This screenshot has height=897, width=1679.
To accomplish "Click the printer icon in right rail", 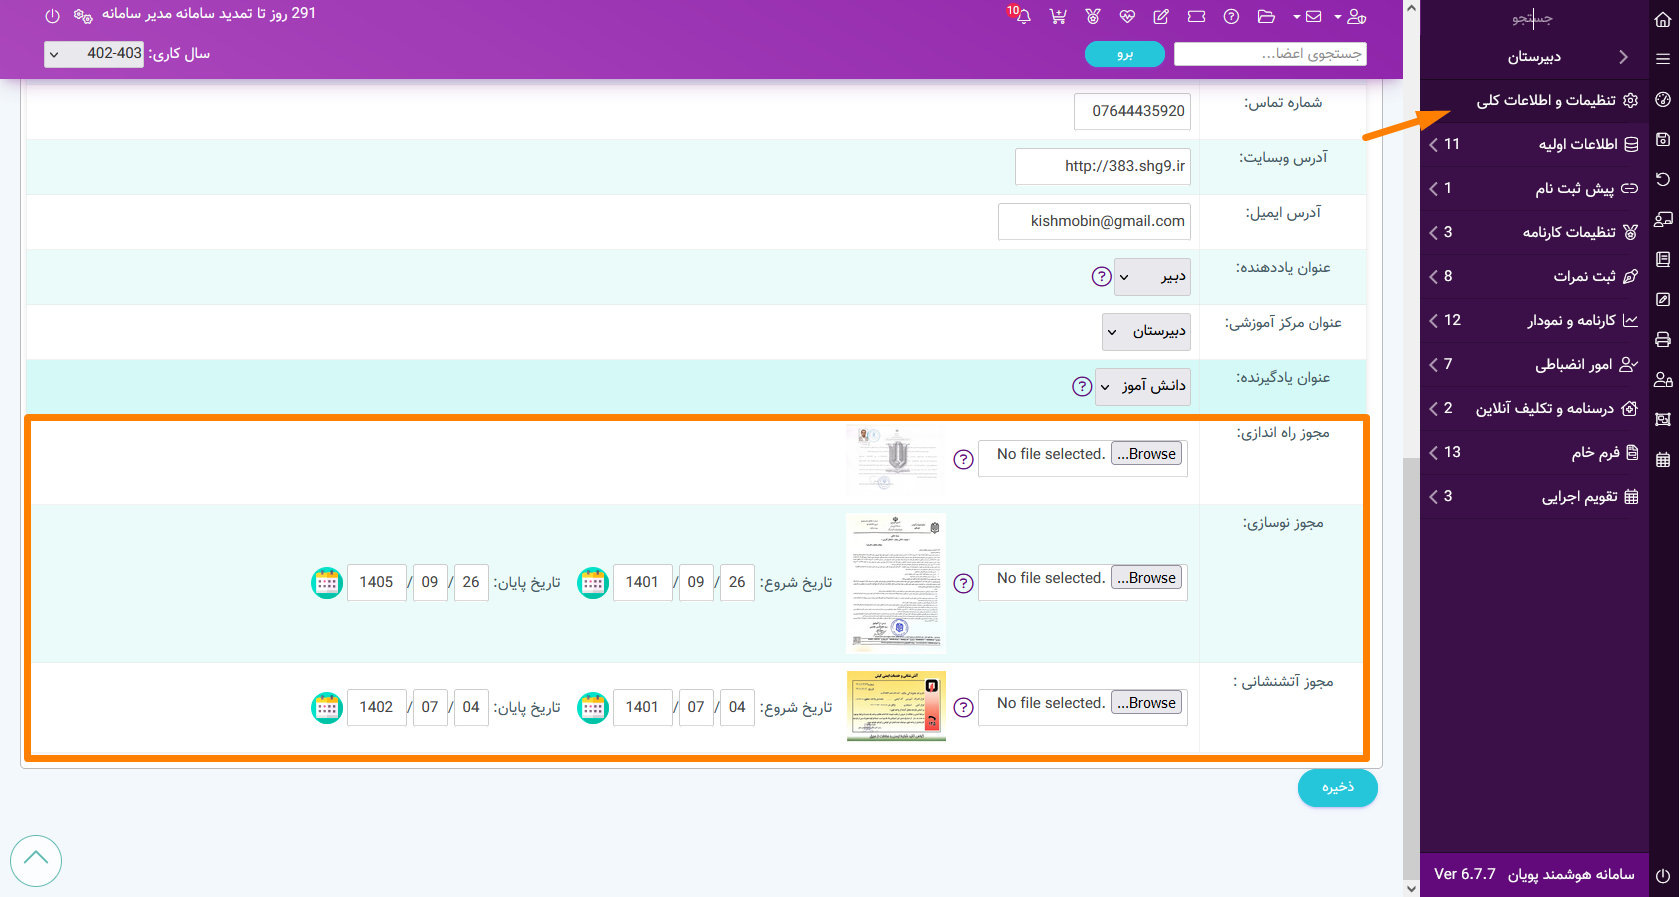I will pyautogui.click(x=1663, y=339).
